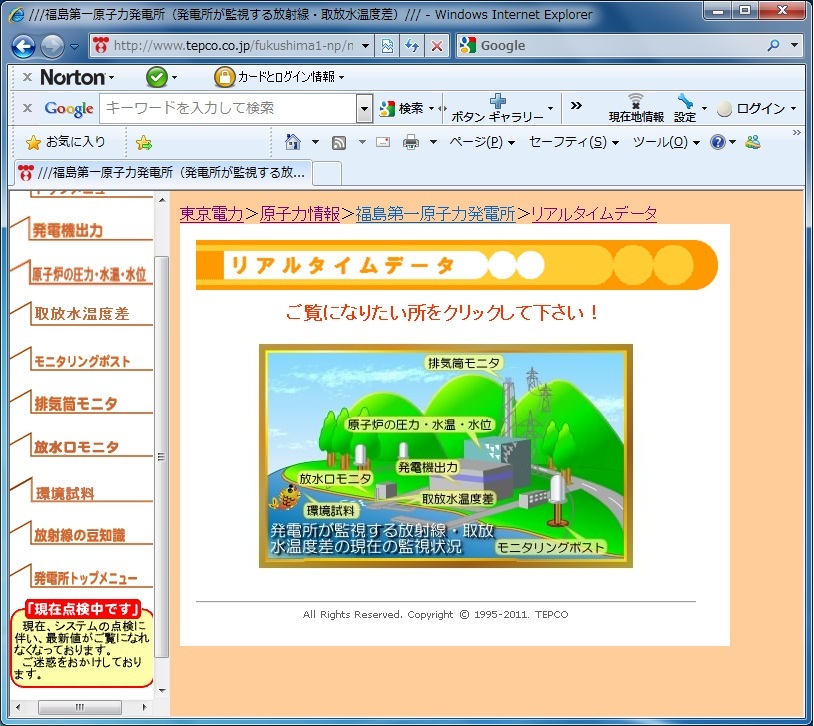Image resolution: width=814 pixels, height=726 pixels.
Task: Click the Read Mail icon
Action: [383, 142]
